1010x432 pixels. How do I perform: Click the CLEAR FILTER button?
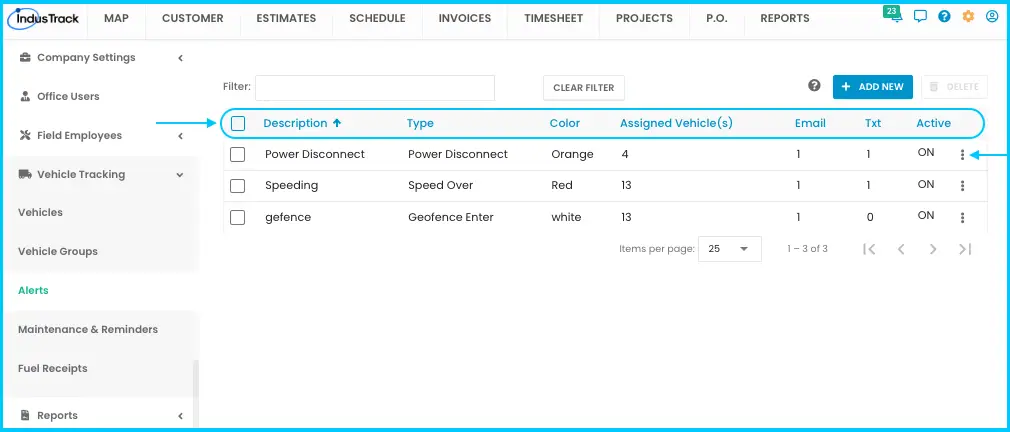click(584, 88)
